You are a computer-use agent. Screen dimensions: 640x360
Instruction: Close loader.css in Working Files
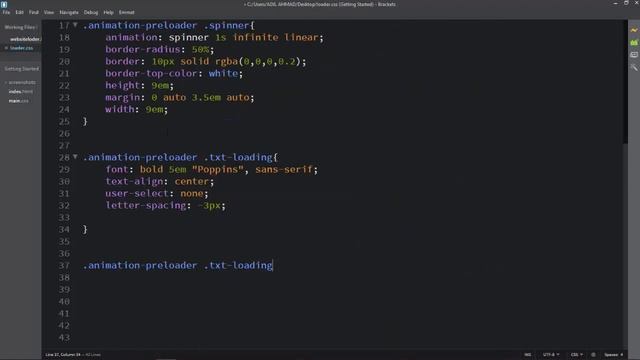(6, 48)
